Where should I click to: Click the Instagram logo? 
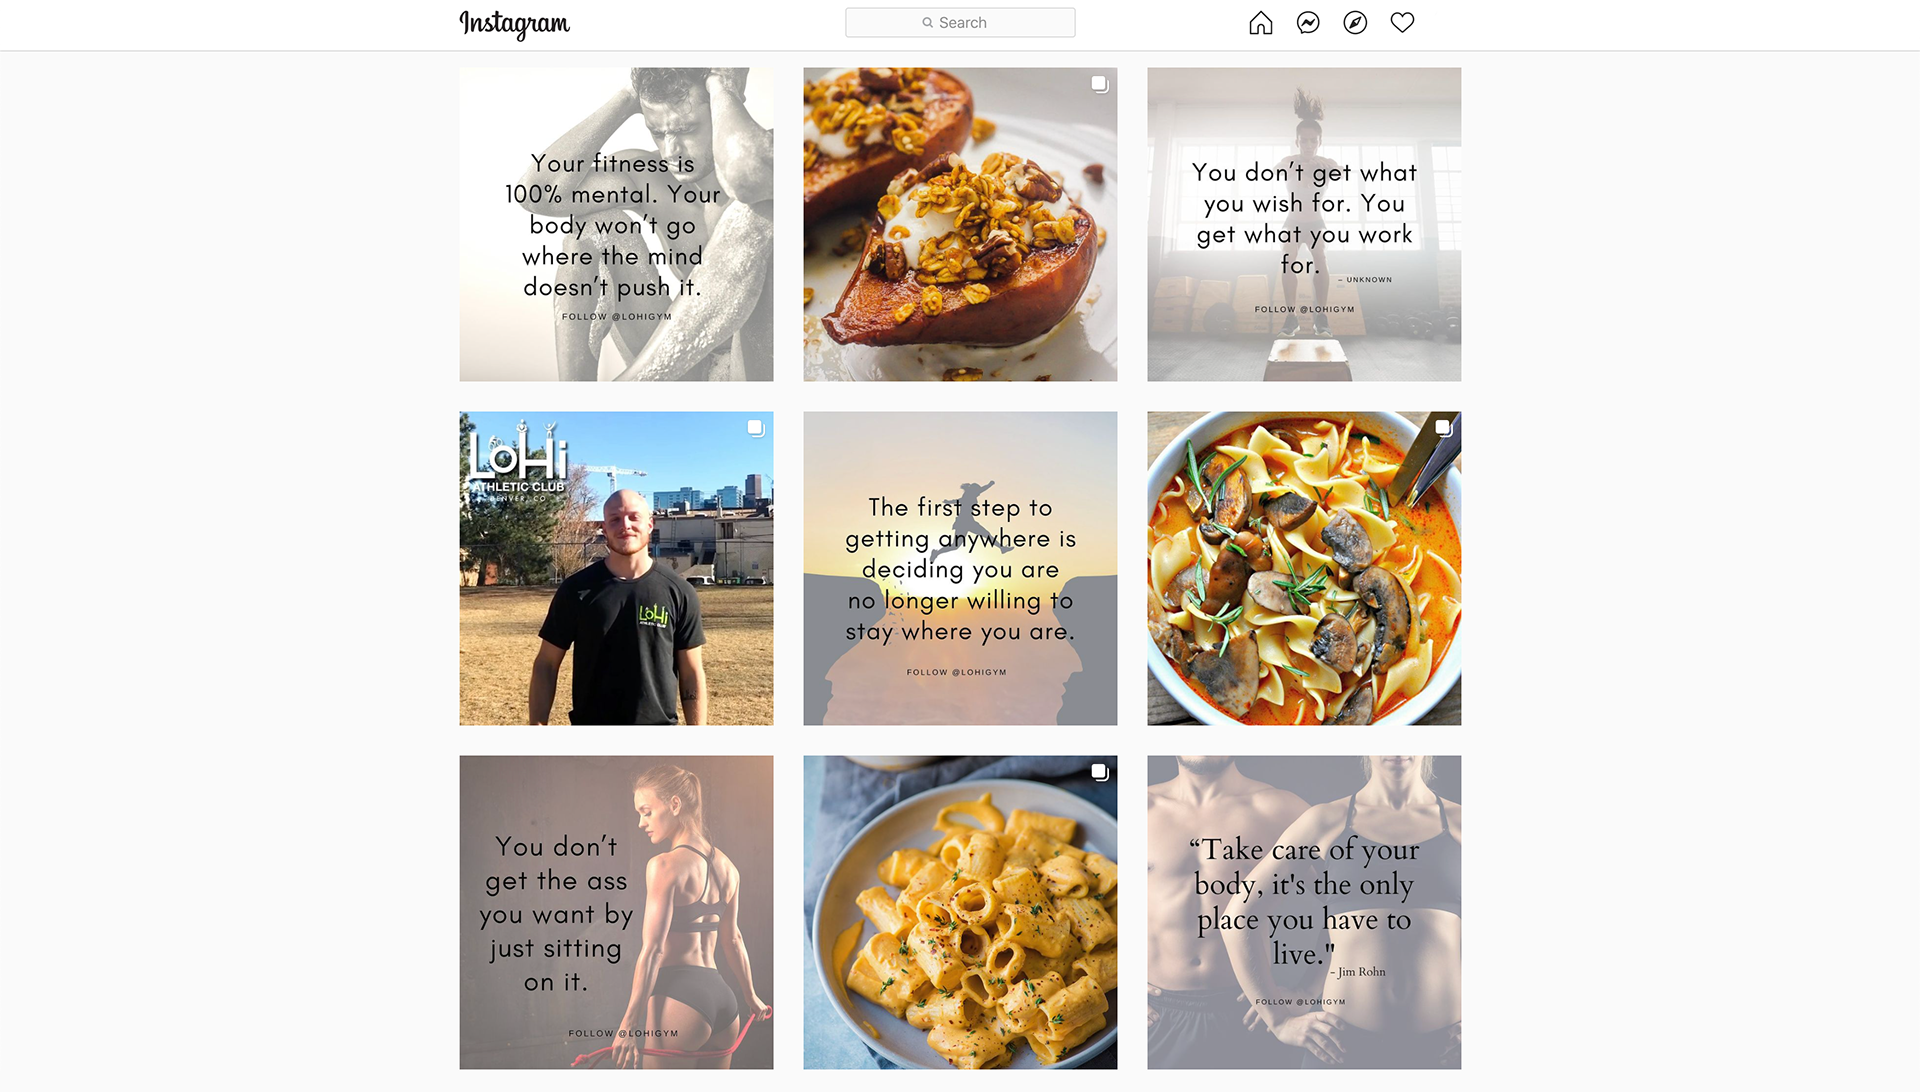[514, 24]
